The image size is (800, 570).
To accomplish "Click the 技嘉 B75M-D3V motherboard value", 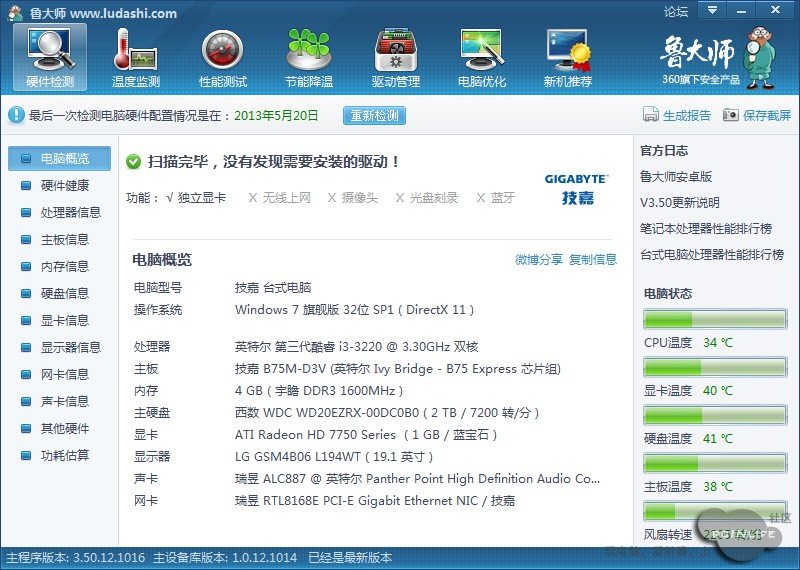I will click(398, 369).
